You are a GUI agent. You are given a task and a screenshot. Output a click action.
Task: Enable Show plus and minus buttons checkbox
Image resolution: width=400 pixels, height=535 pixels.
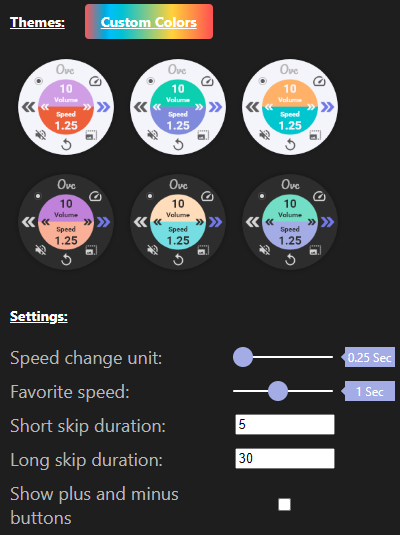point(284,504)
